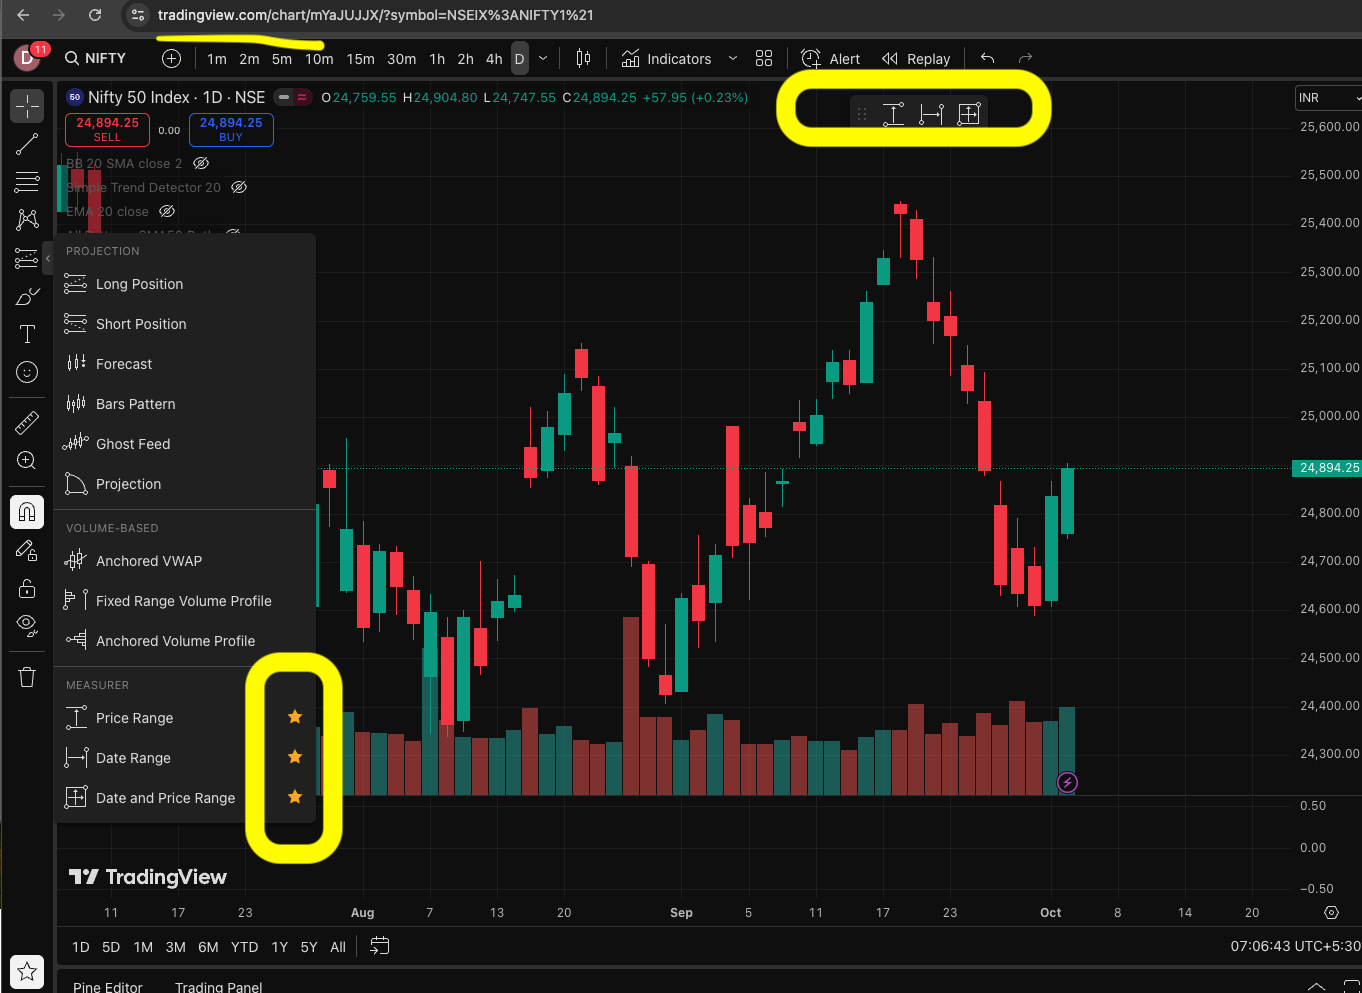Toggle visibility of BB 20 SMA indicator

point(201,163)
